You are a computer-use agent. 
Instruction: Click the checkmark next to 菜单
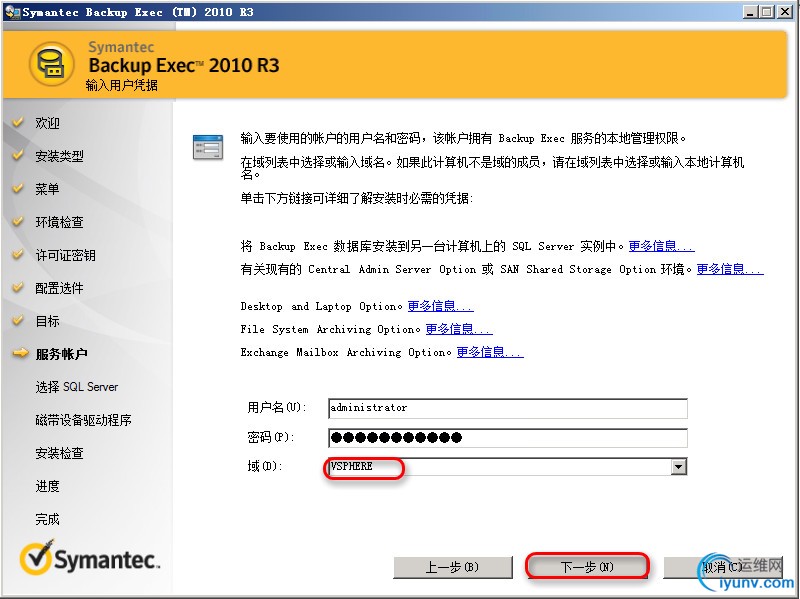tap(18, 188)
